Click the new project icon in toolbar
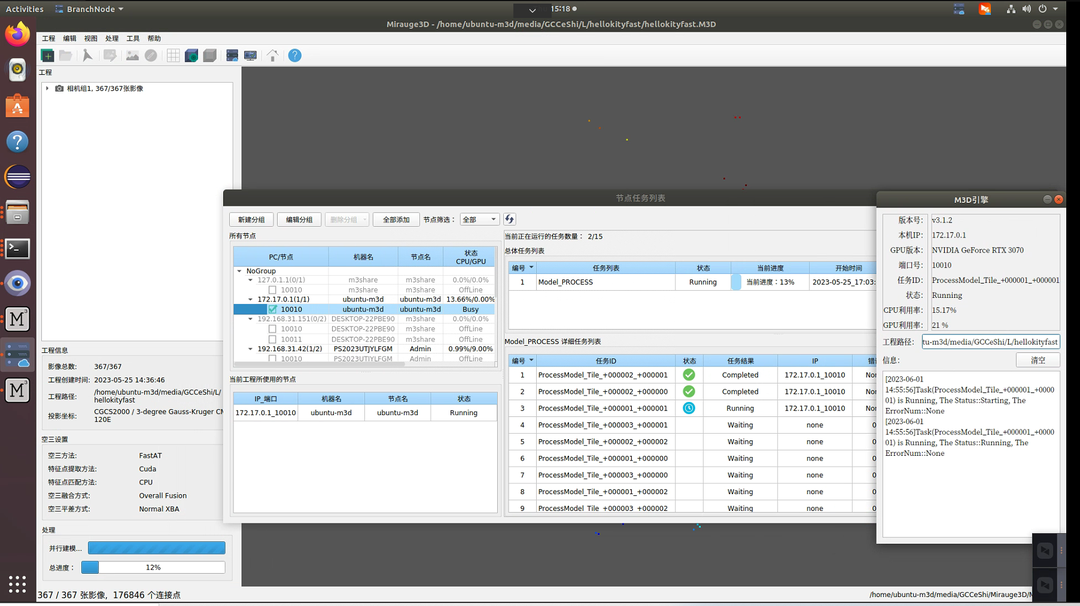The height and width of the screenshot is (606, 1080). tap(47, 56)
